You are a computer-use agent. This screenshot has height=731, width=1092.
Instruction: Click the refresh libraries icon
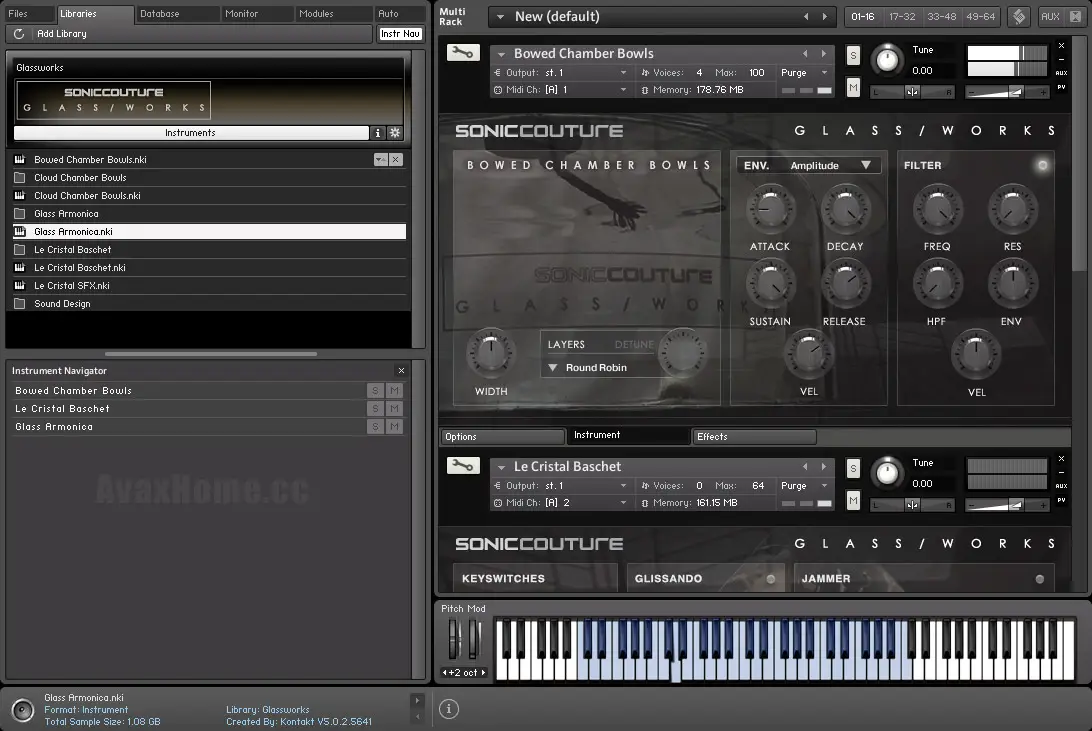click(x=19, y=33)
